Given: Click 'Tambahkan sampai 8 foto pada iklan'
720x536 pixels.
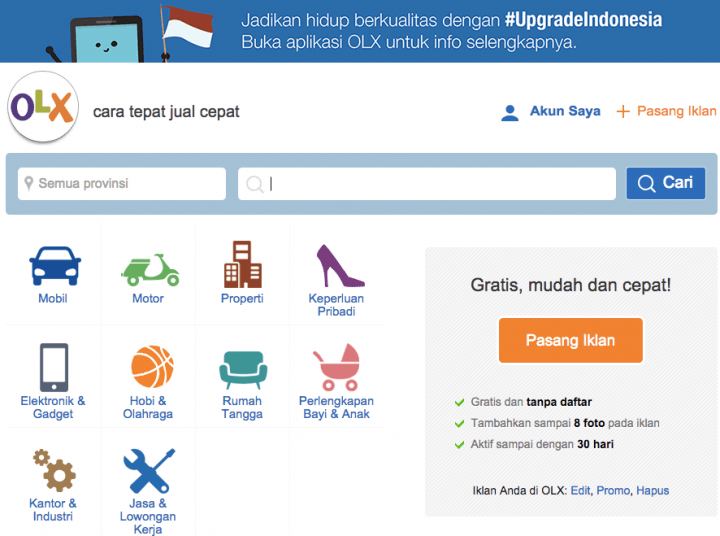Looking at the screenshot, I should (x=565, y=423).
